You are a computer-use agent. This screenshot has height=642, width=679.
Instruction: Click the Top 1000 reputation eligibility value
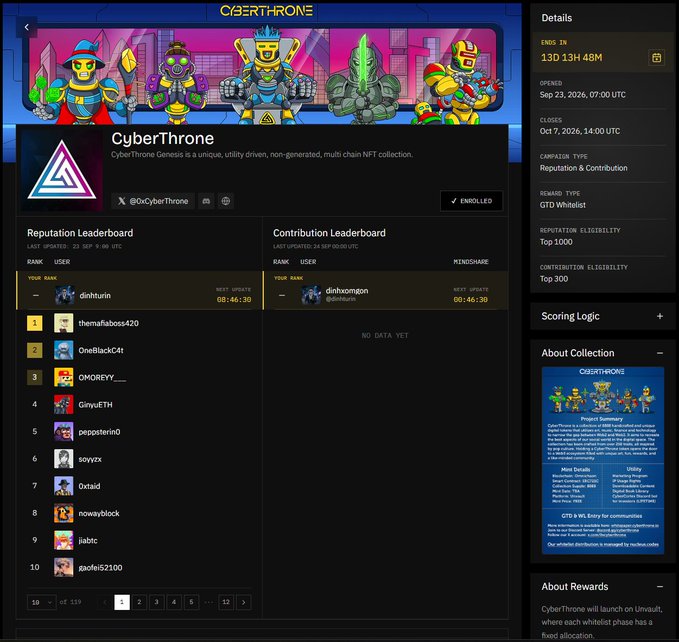556,242
